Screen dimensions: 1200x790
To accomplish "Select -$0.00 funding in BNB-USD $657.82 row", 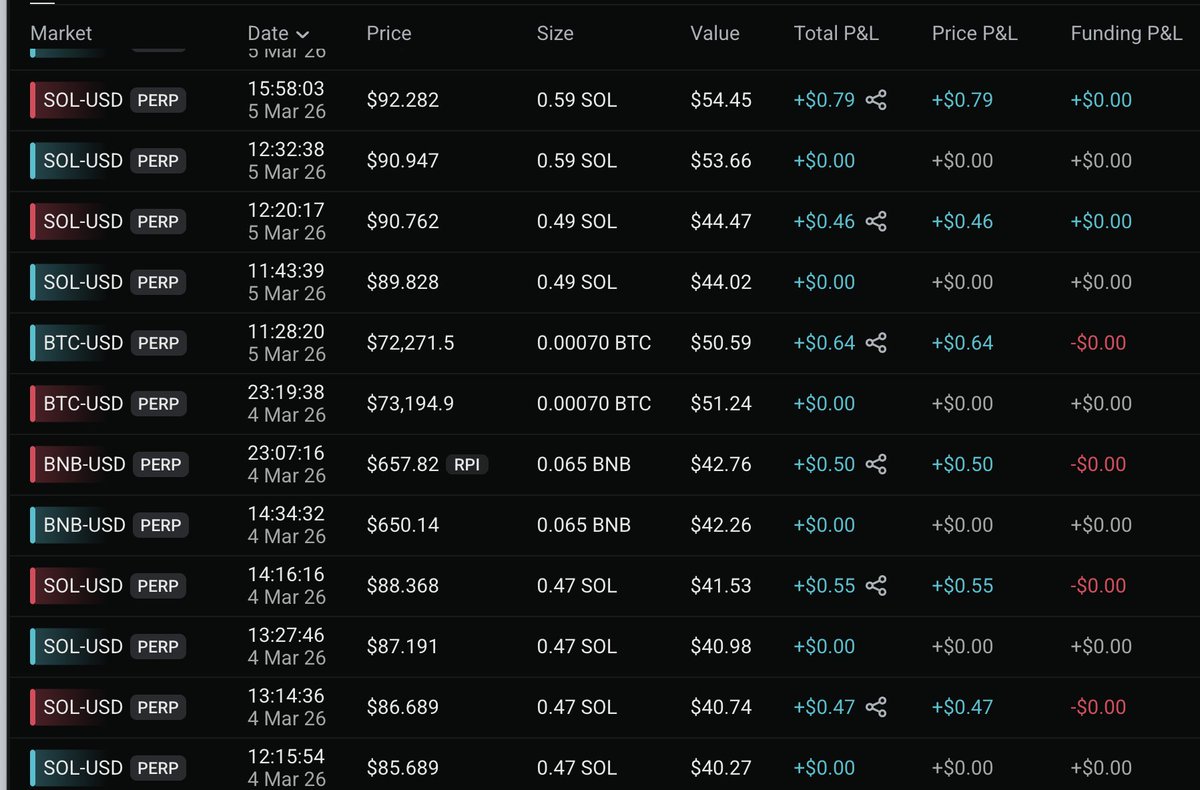I will pyautogui.click(x=1098, y=464).
